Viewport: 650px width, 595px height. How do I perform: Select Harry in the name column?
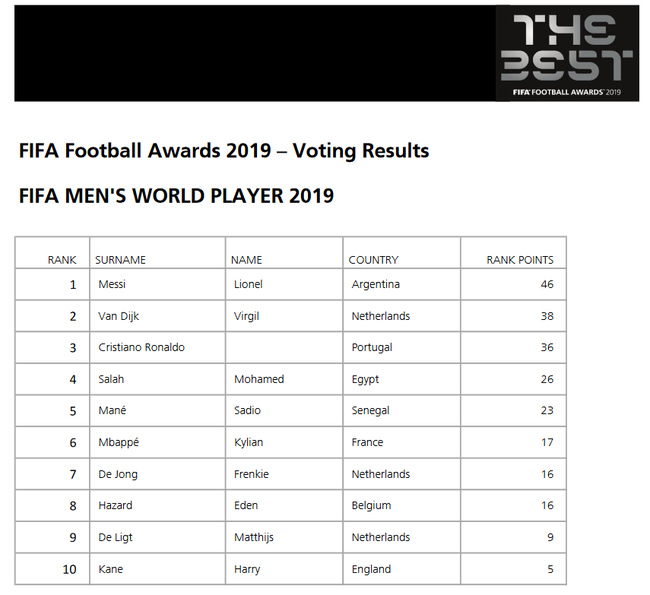(x=247, y=569)
